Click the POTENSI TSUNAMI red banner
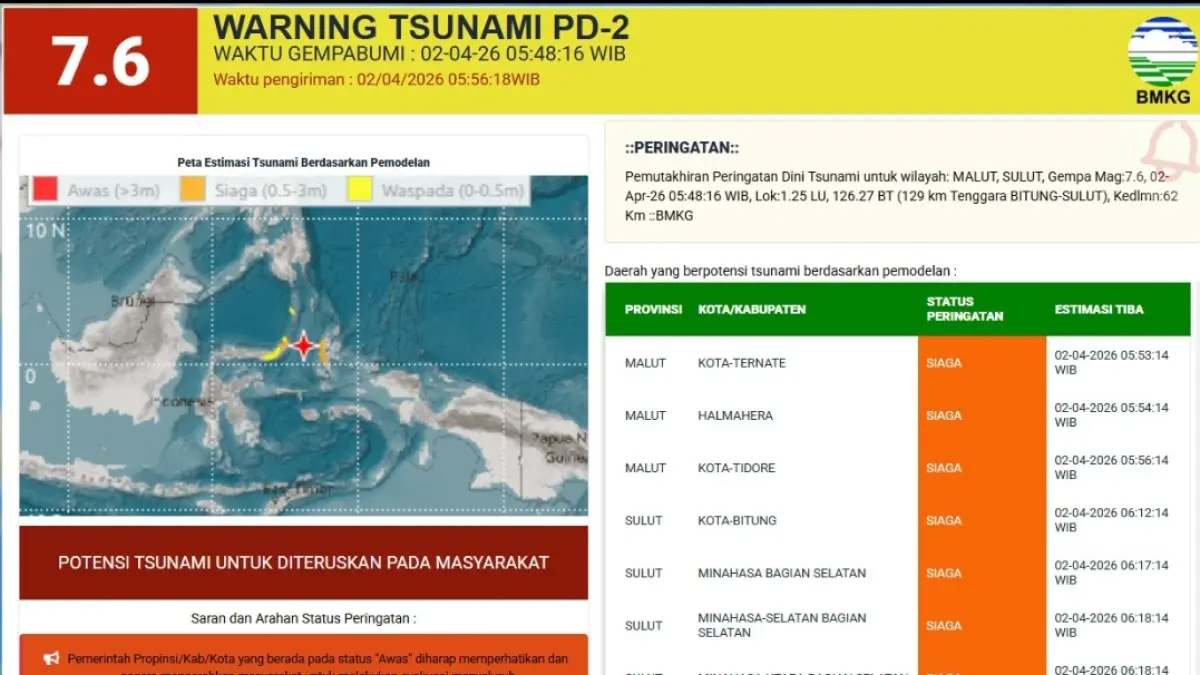Viewport: 1200px width, 675px height. (303, 563)
